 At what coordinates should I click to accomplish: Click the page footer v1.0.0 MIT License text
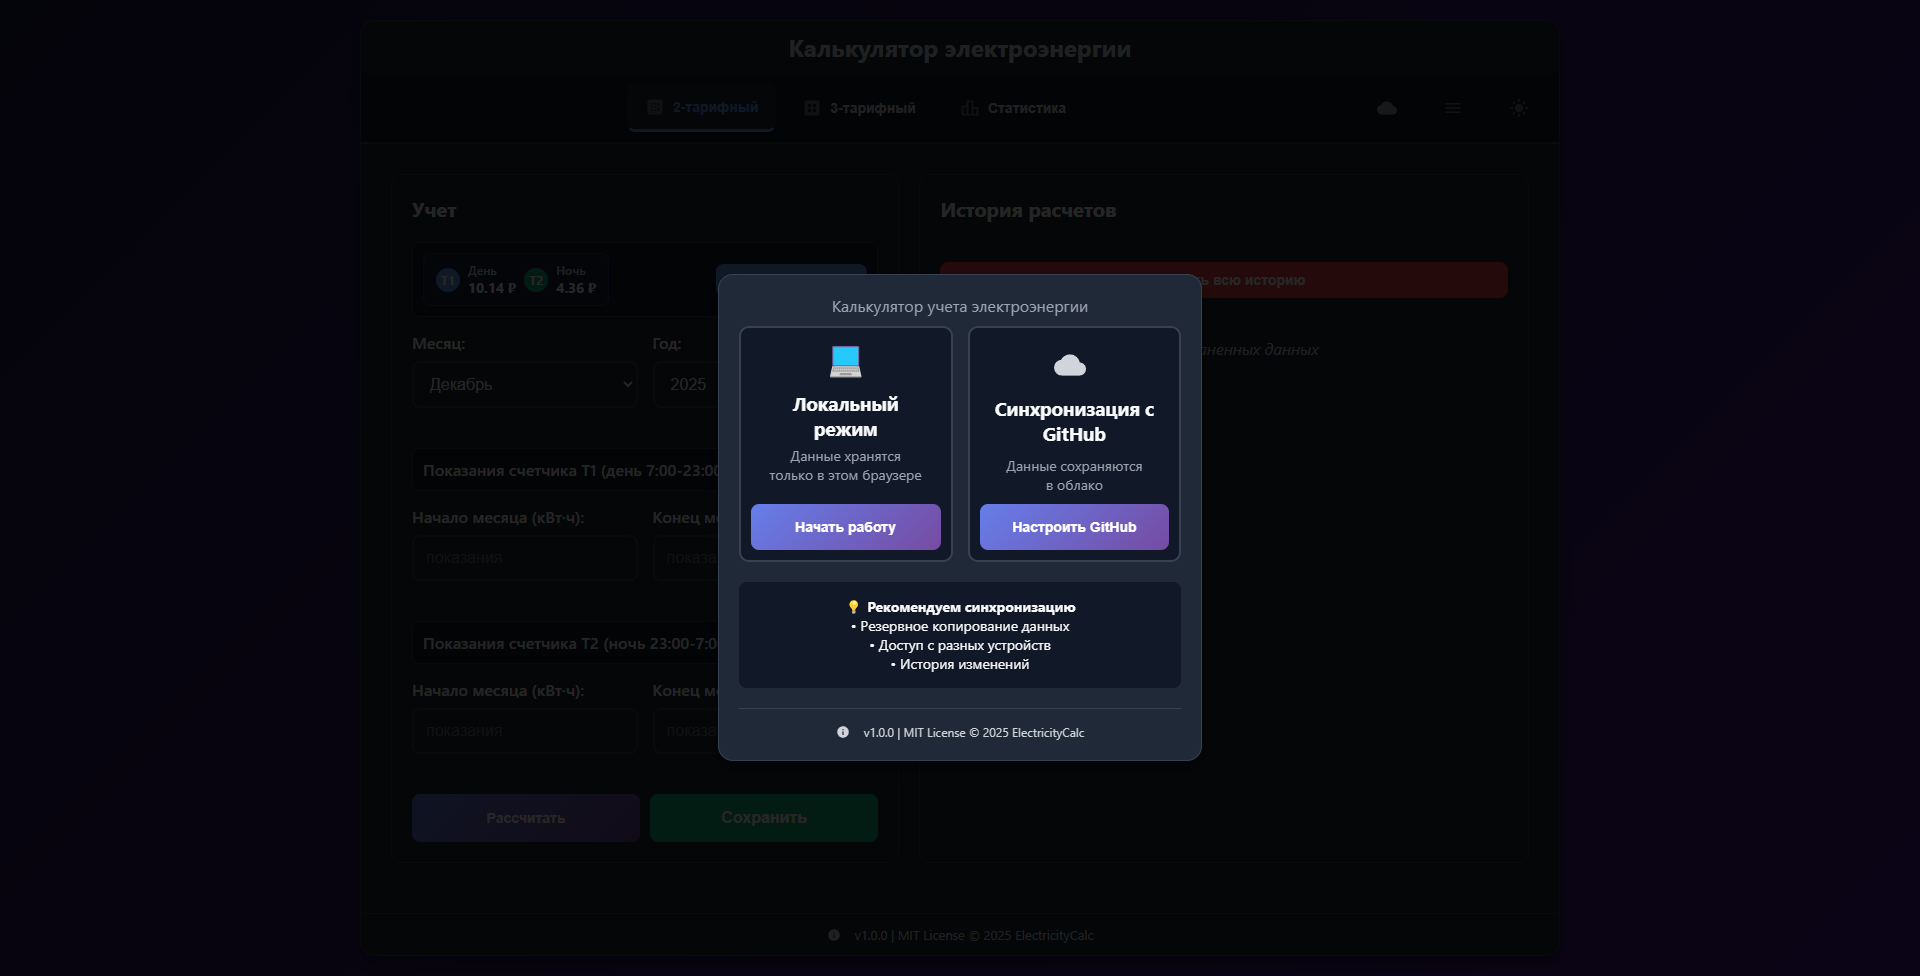pyautogui.click(x=974, y=936)
